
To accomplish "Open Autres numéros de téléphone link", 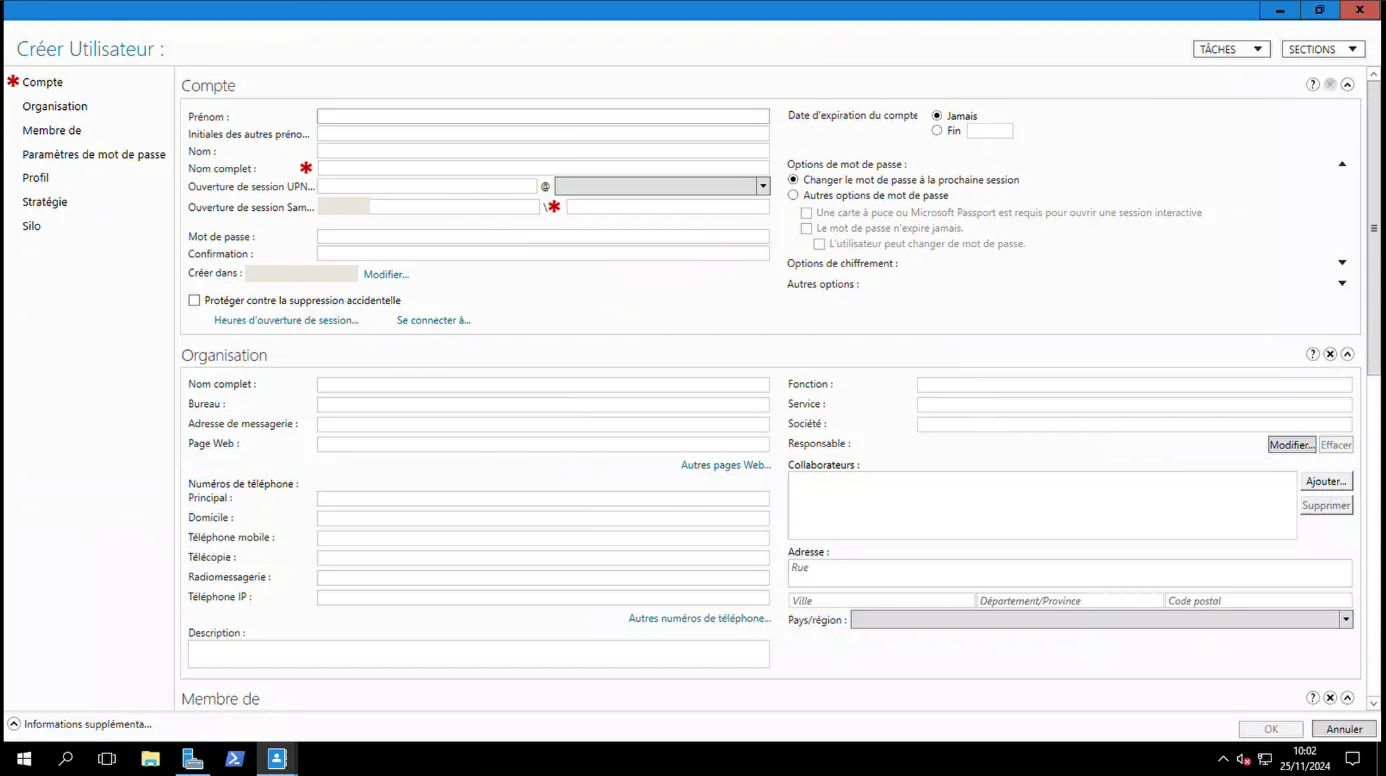I will [700, 618].
